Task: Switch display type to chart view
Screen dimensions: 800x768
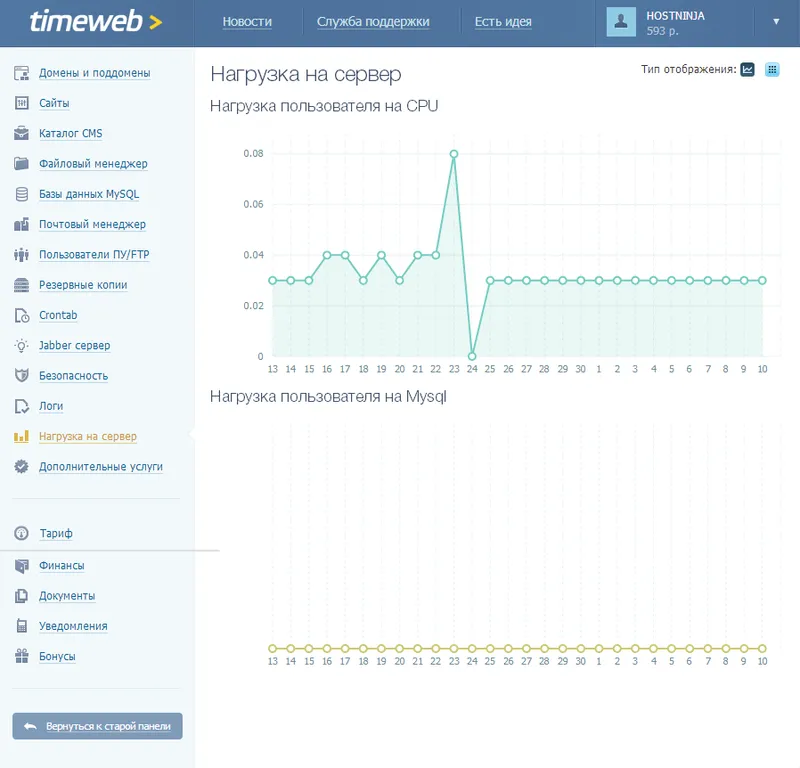Action: (x=747, y=69)
